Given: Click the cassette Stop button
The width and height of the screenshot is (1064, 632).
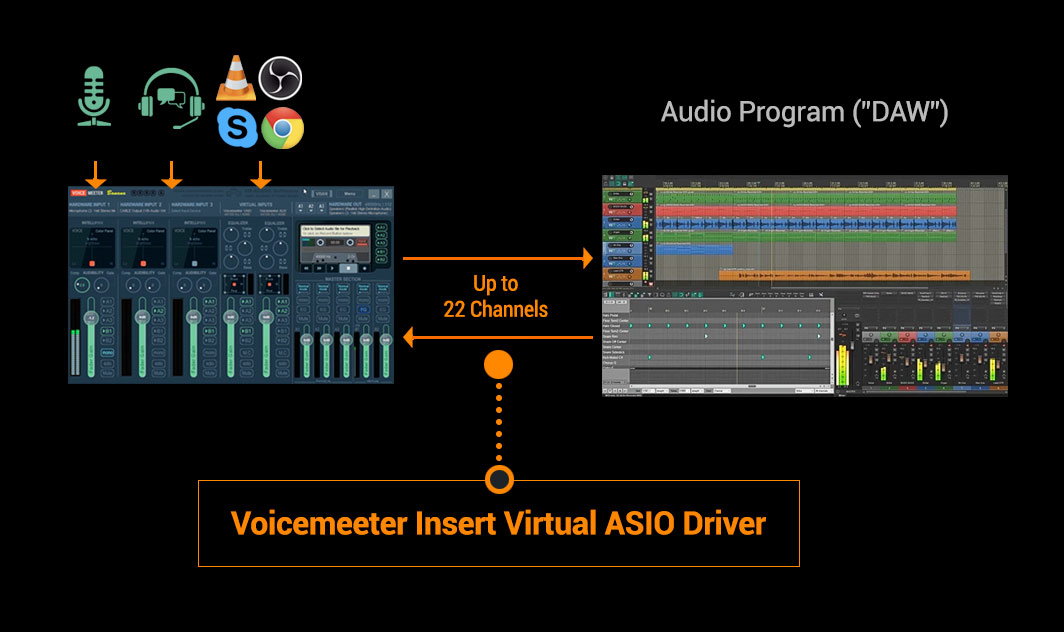Looking at the screenshot, I should point(348,268).
